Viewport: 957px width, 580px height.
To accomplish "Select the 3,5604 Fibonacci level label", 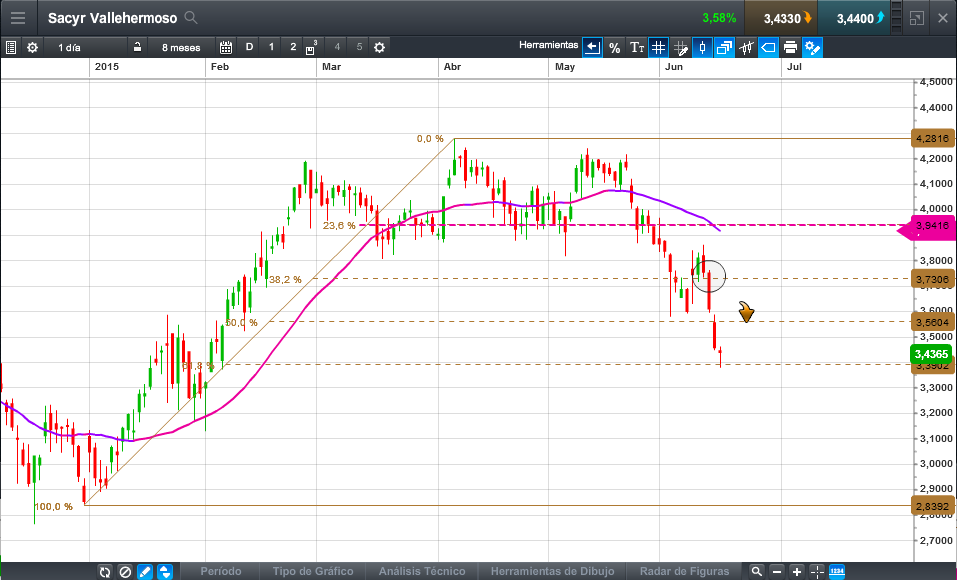I will point(932,322).
